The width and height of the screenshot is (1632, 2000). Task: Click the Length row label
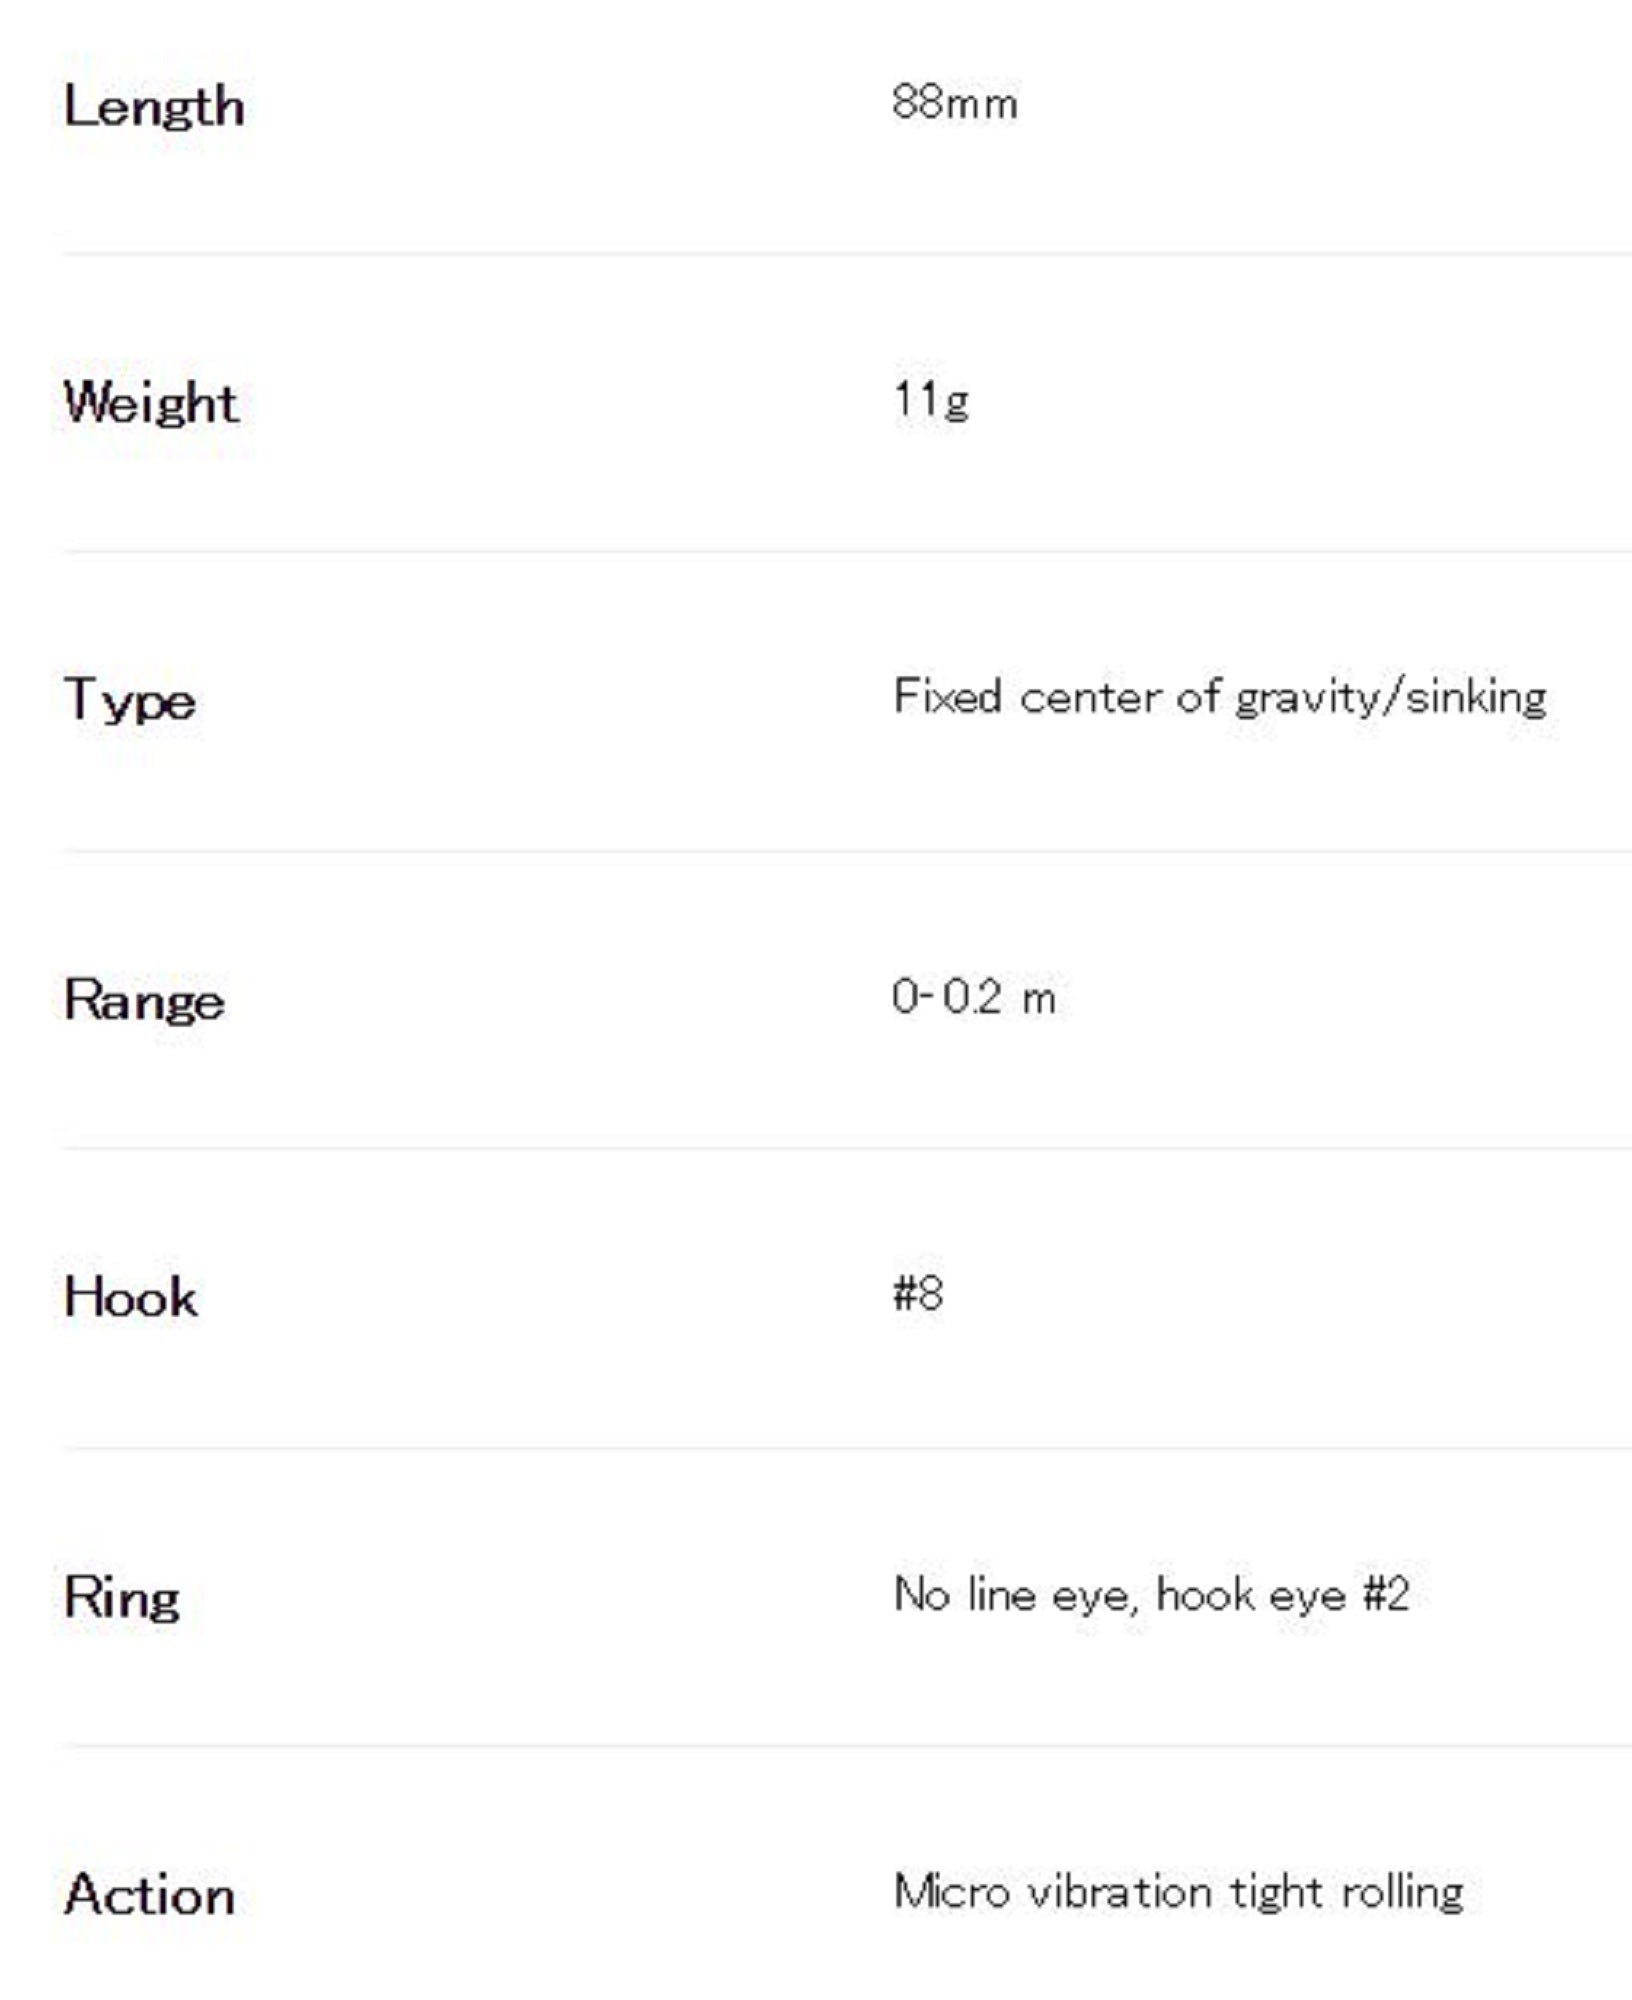tap(154, 107)
